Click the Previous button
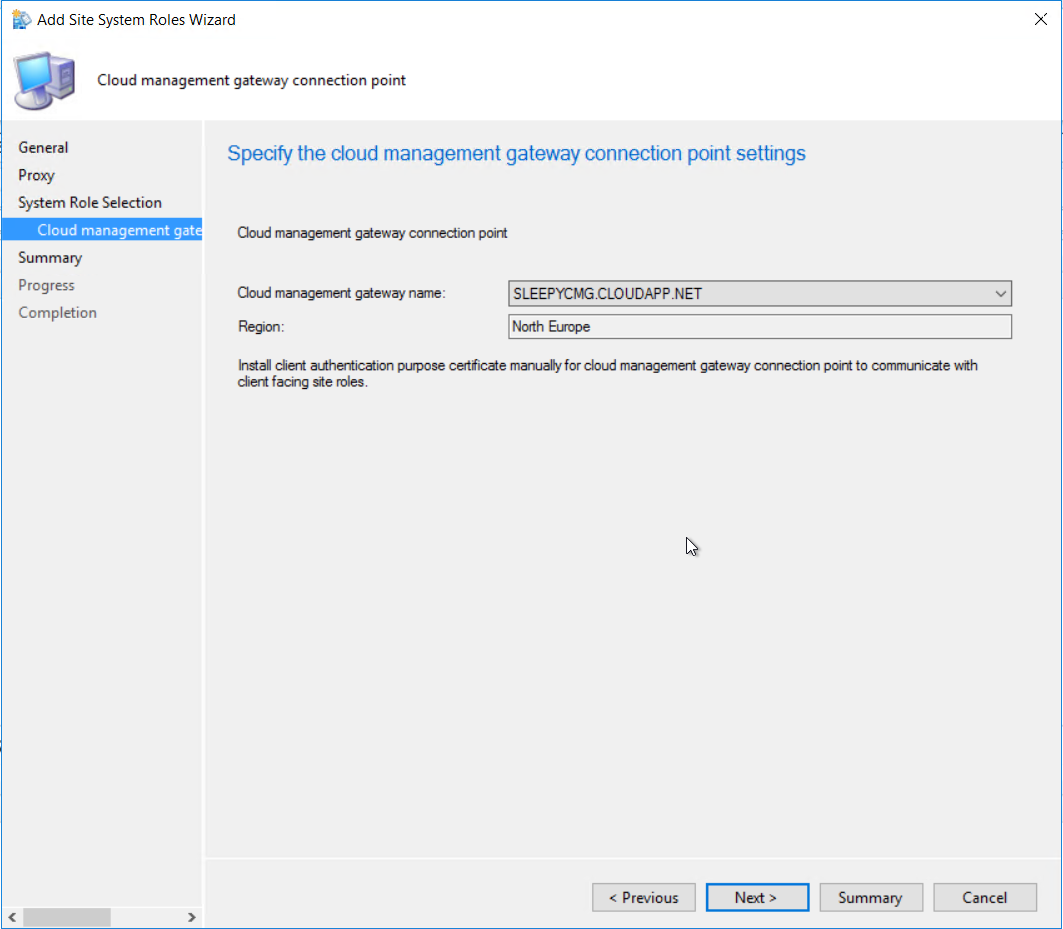Viewport: 1063px width, 929px height. point(643,897)
